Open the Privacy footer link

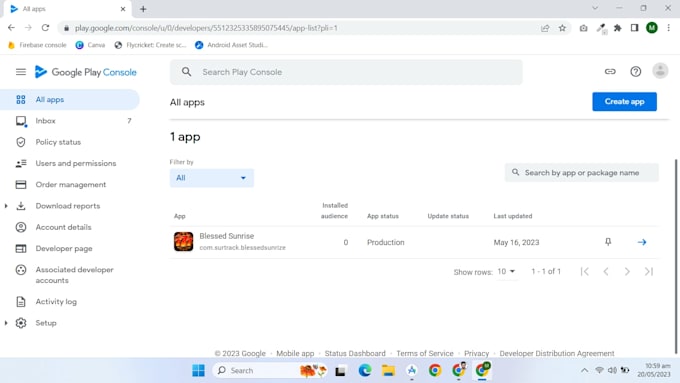click(x=476, y=354)
